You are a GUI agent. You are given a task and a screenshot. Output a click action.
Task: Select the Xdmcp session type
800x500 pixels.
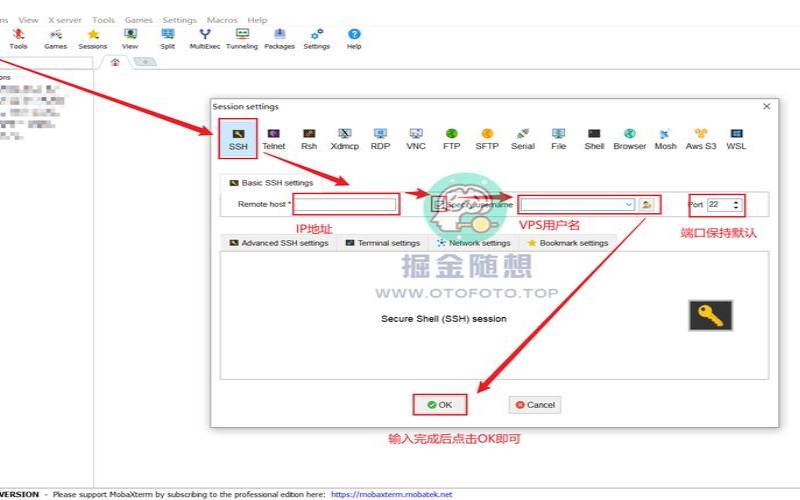point(344,139)
